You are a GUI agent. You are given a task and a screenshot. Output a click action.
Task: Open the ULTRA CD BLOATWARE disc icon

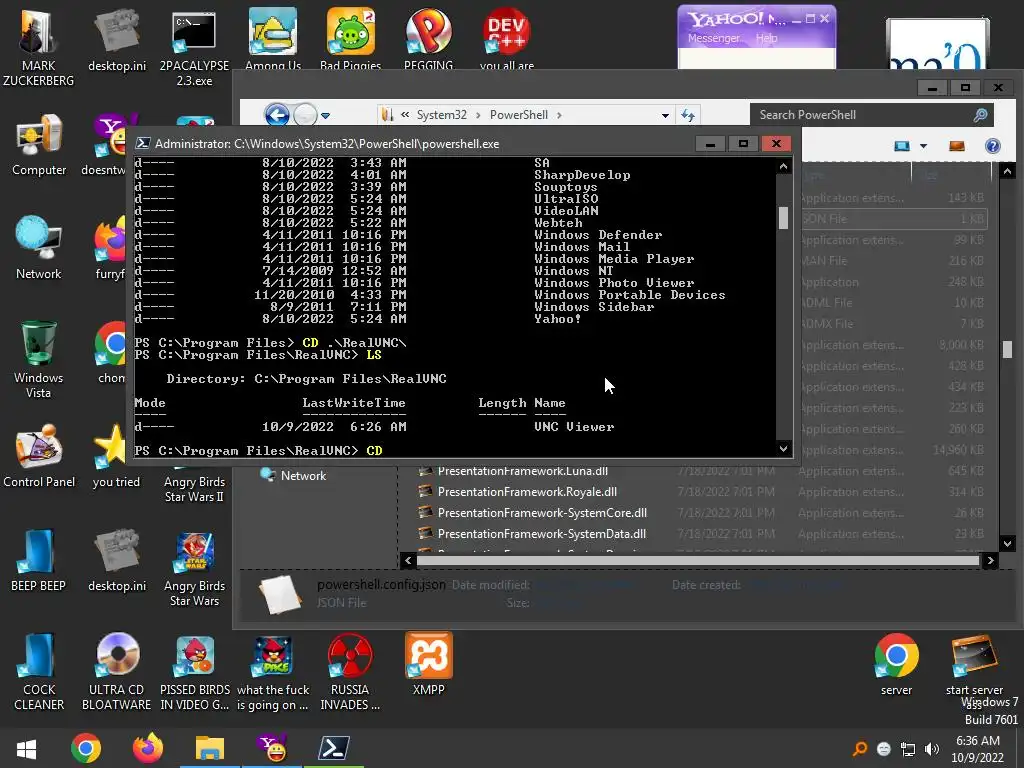[117, 671]
